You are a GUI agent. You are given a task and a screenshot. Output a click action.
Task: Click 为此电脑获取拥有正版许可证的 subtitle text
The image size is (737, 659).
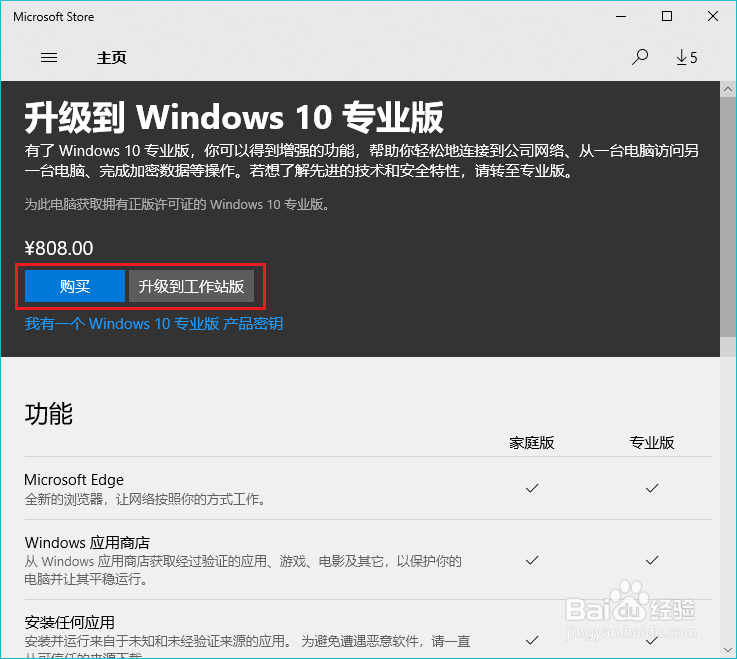coord(177,204)
